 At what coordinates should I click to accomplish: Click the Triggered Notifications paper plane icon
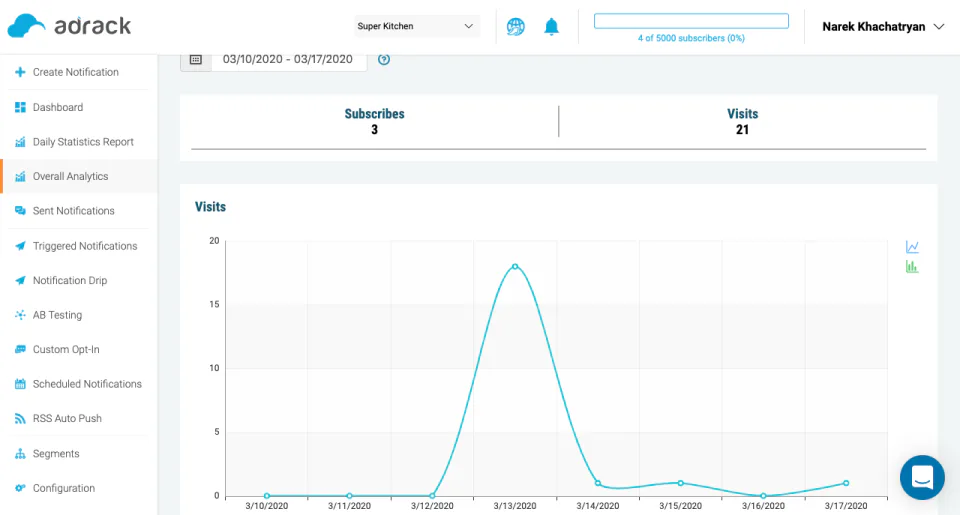point(20,246)
